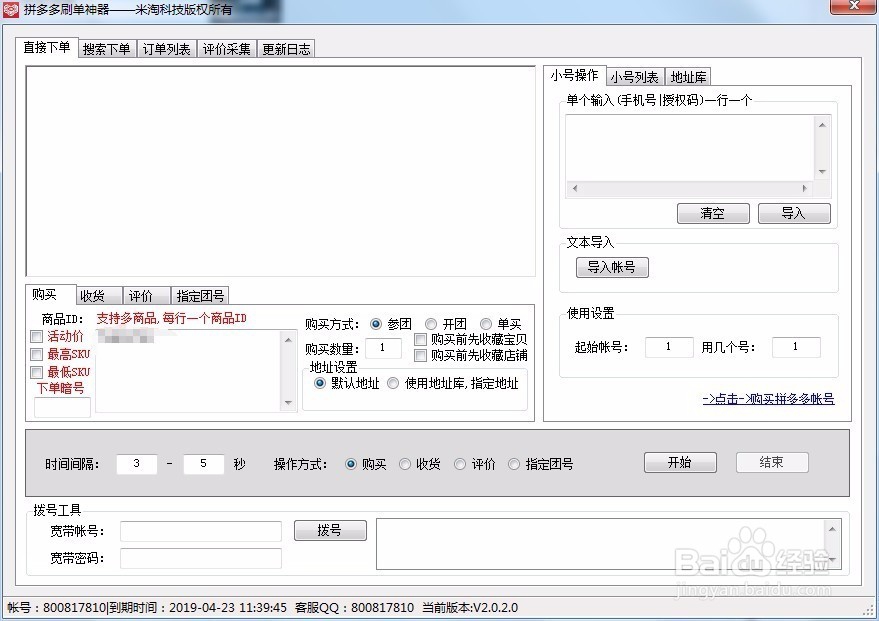879x621 pixels.
Task: Switch to the 小号列表 tab
Action: [x=636, y=76]
